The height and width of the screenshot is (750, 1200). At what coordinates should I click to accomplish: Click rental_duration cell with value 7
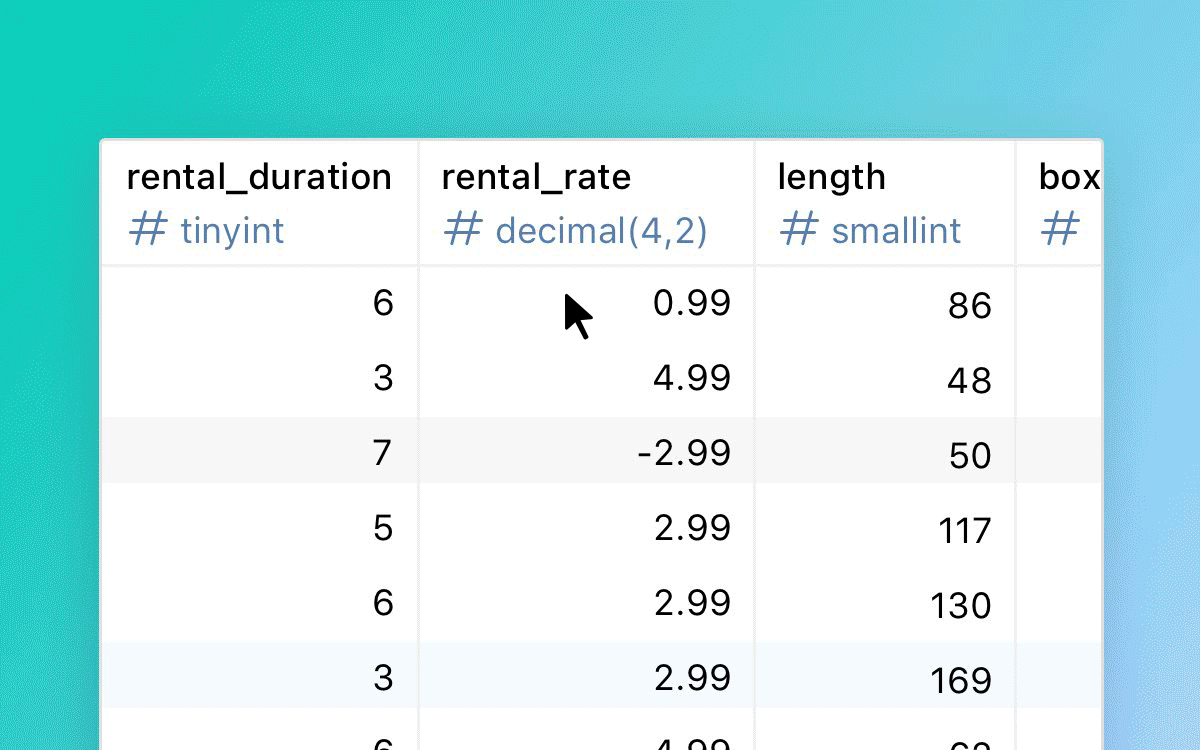point(259,454)
